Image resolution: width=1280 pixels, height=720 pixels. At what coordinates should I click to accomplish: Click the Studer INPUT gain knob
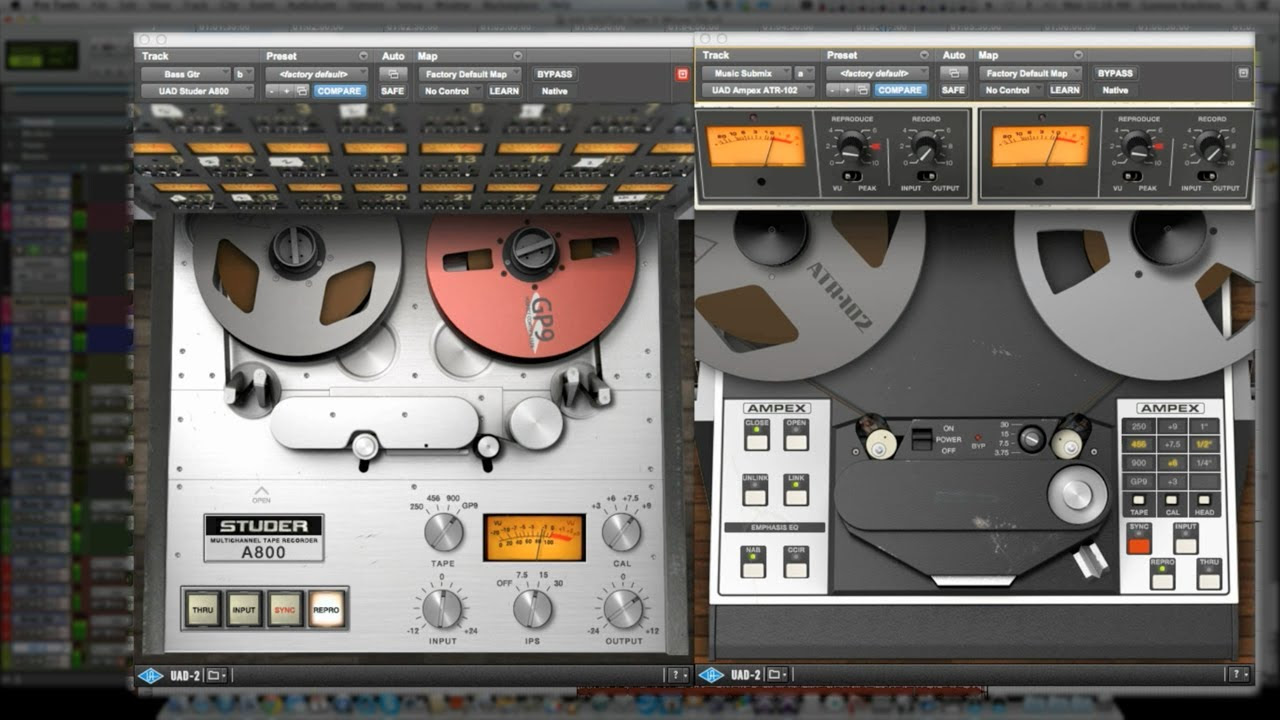(x=441, y=607)
